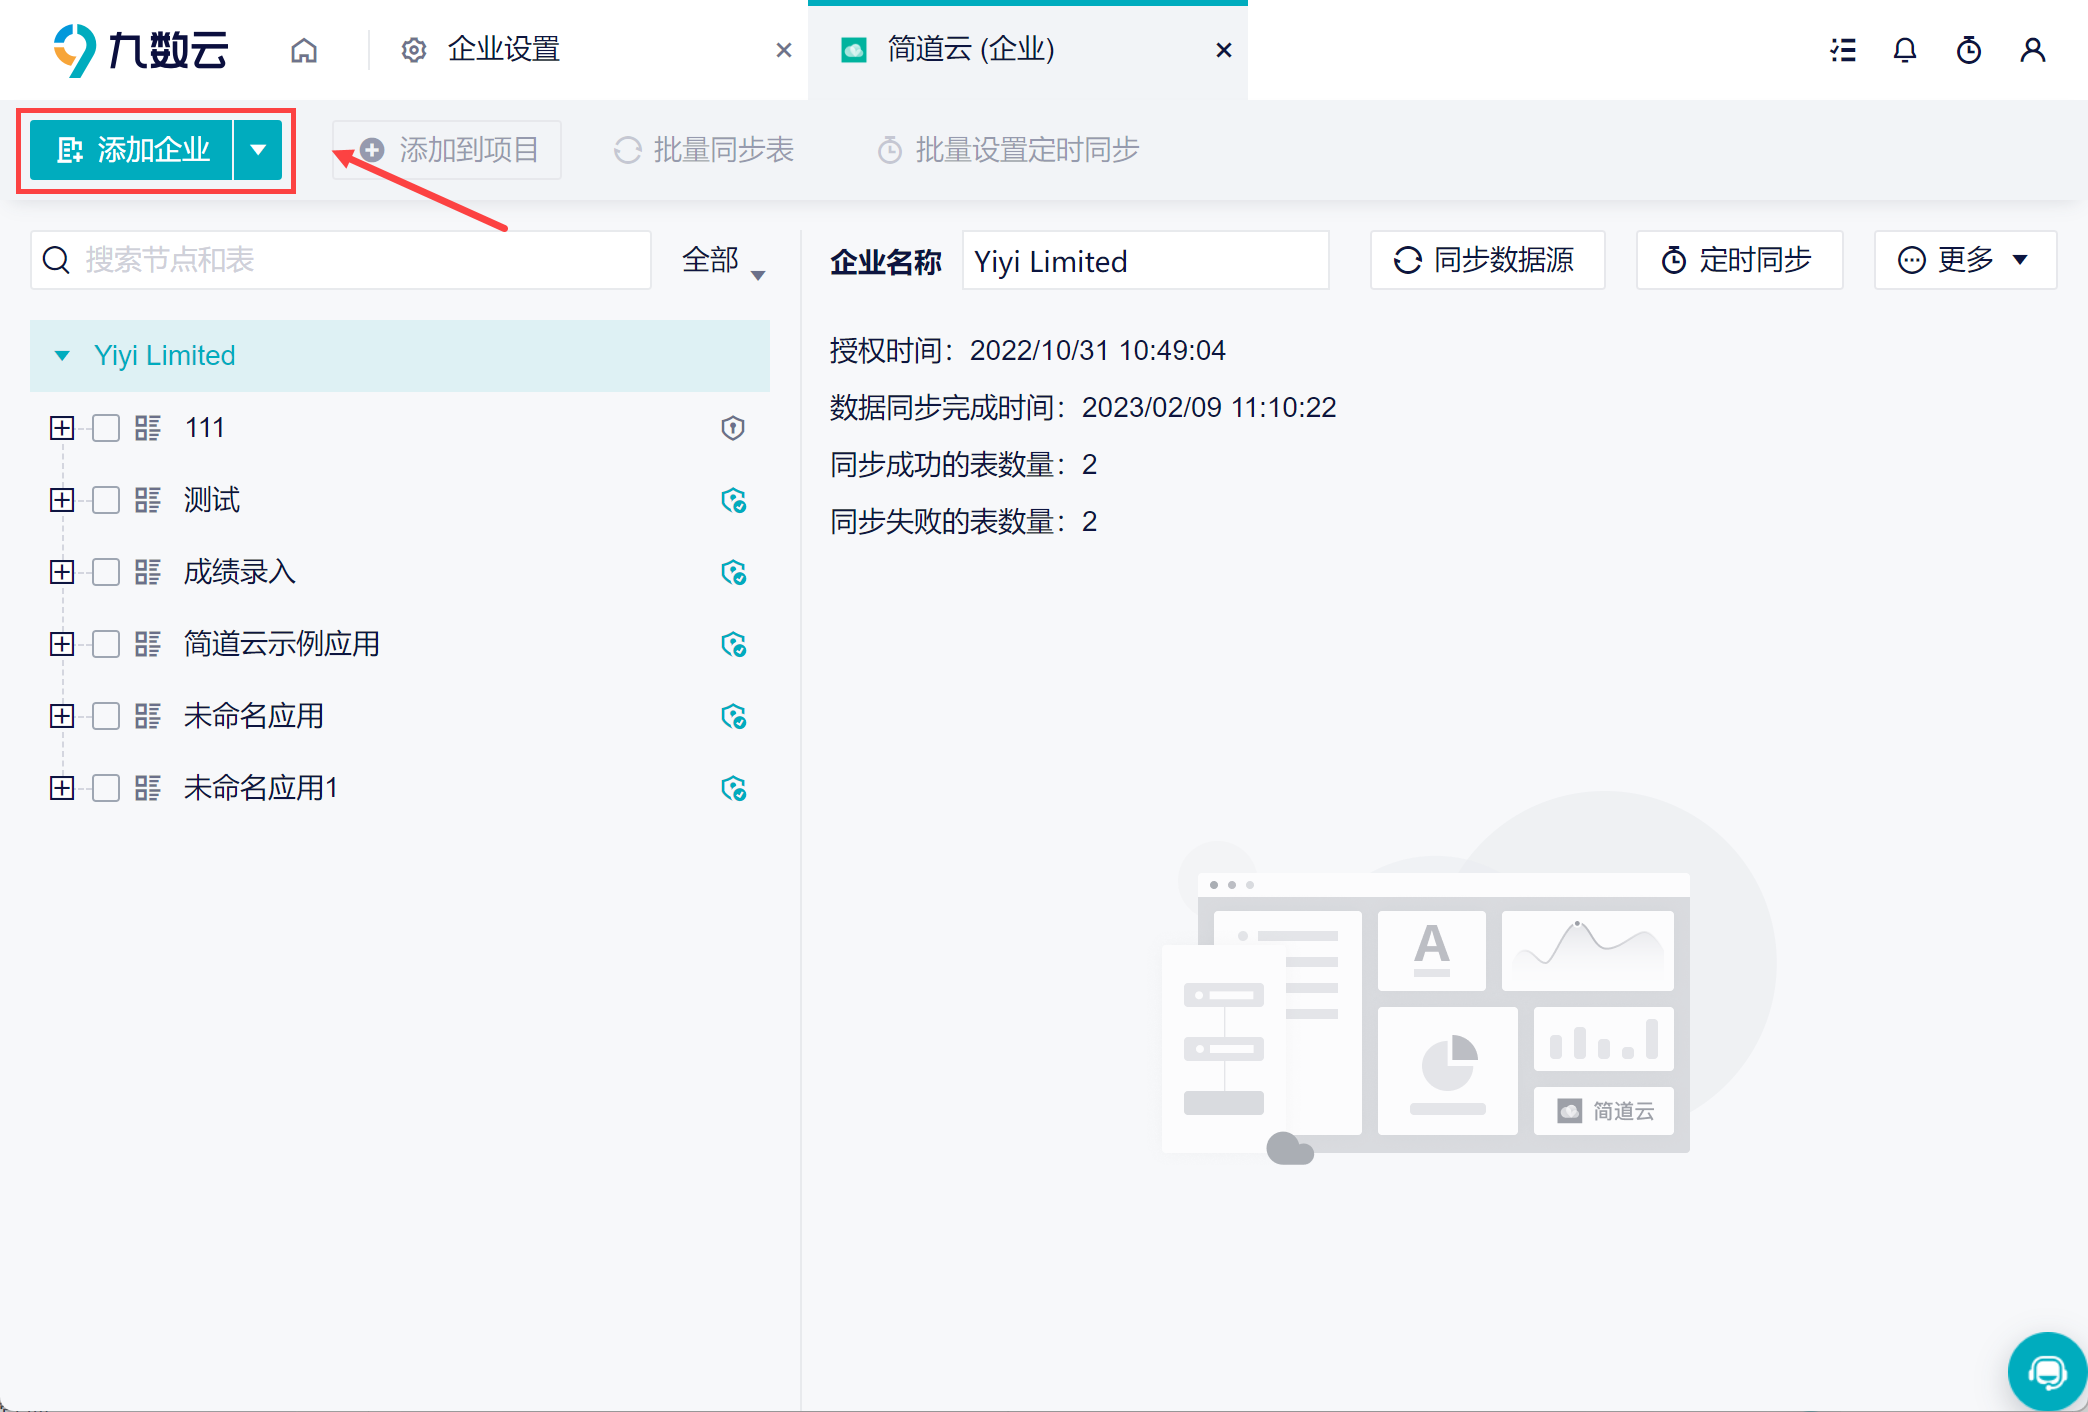Open the customer support chat bubble
Image resolution: width=2088 pixels, height=1412 pixels.
coord(2047,1371)
